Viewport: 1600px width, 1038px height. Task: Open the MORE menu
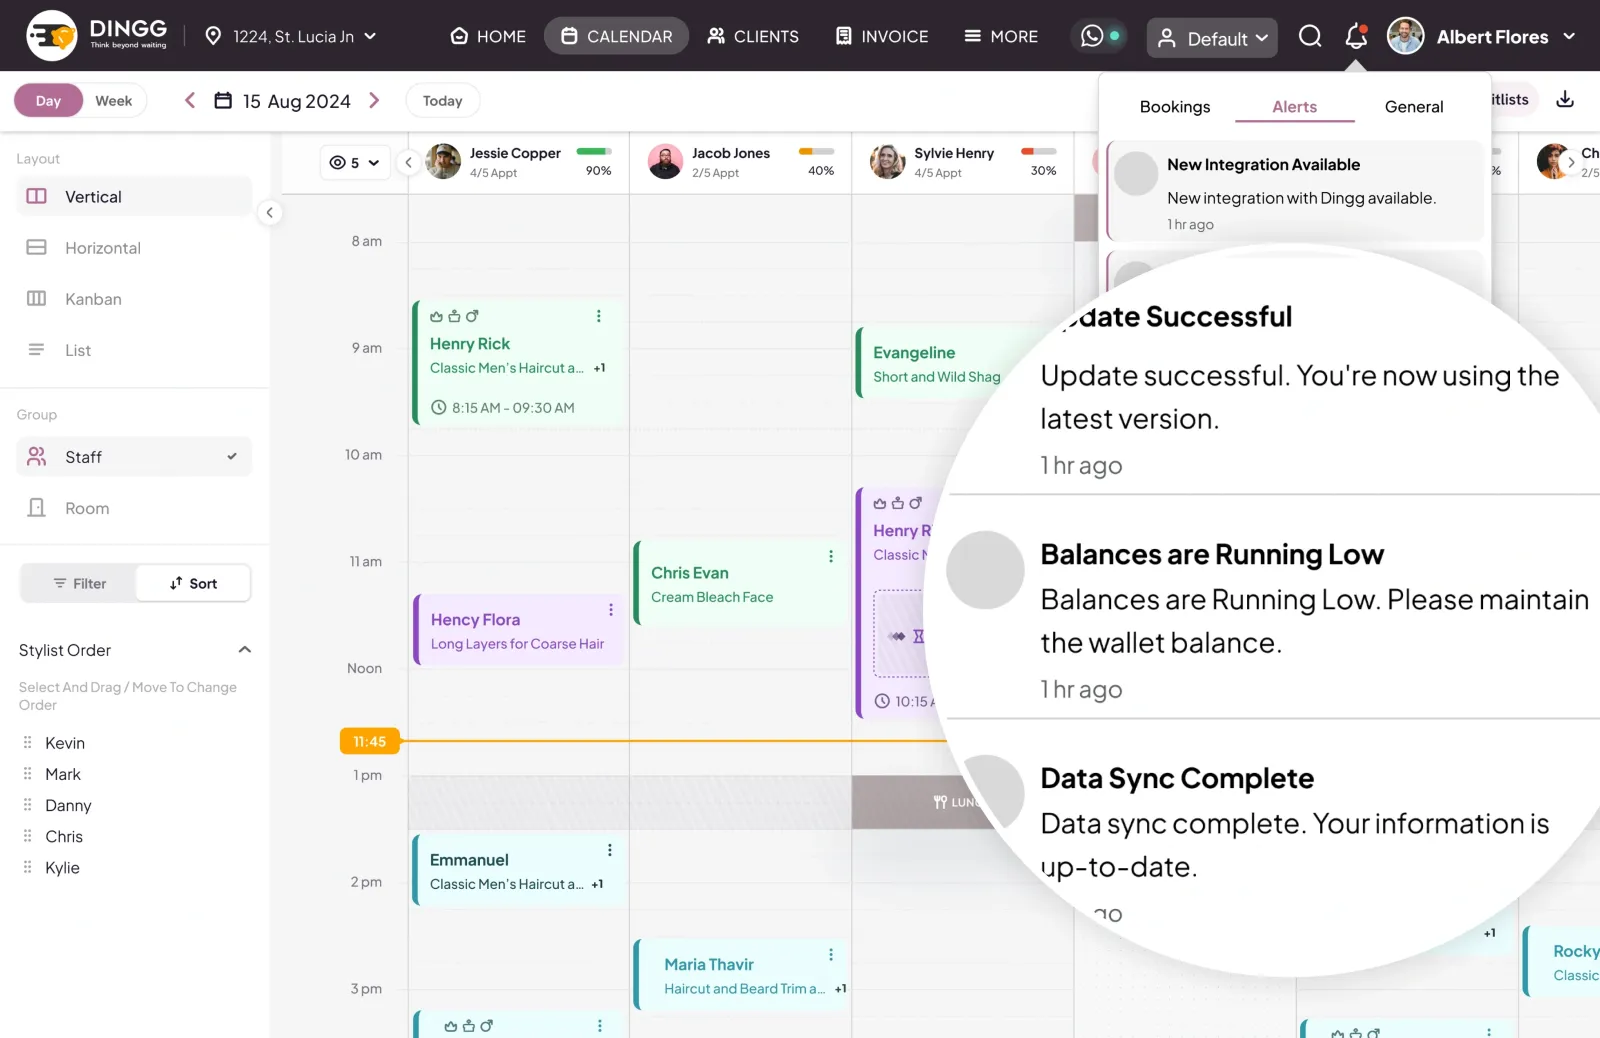1001,37
